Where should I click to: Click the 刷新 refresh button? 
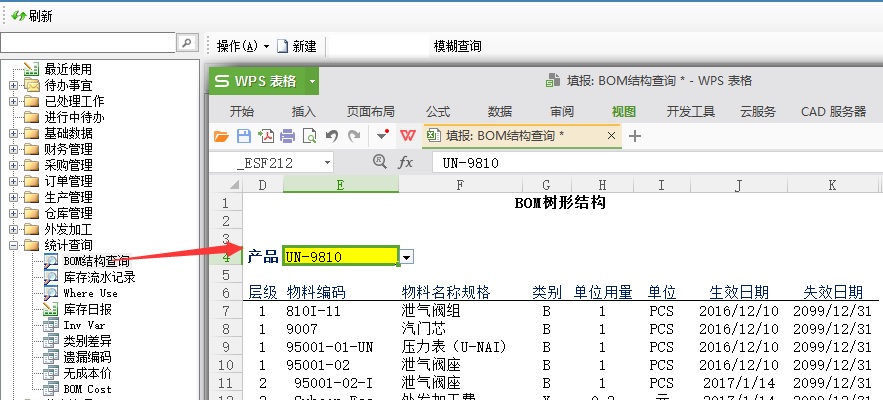[32, 16]
